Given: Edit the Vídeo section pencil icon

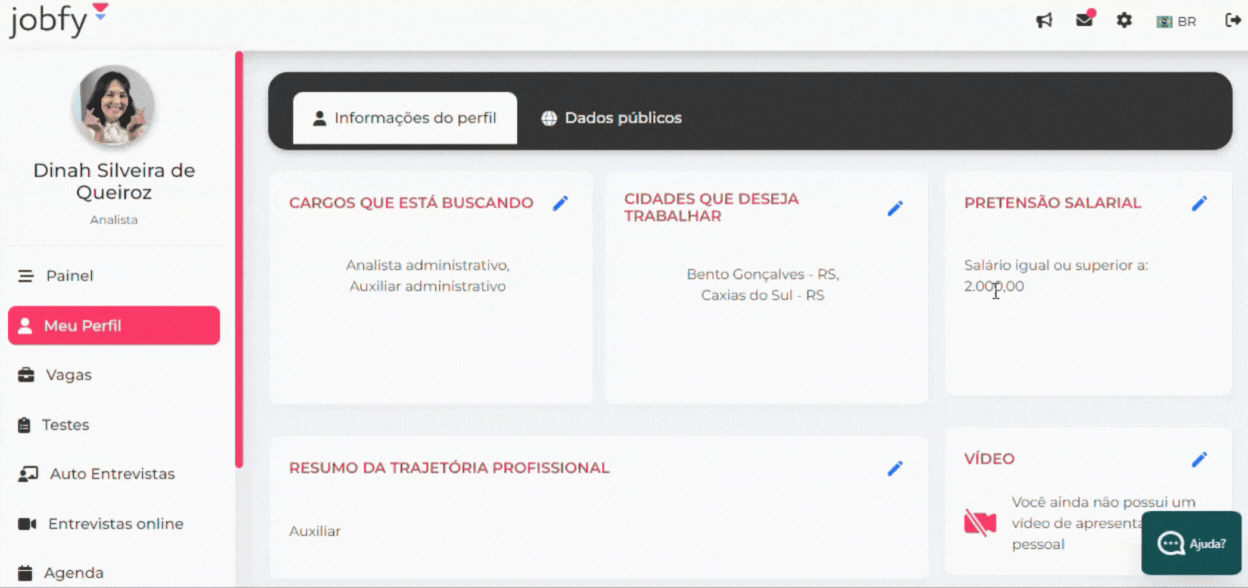Looking at the screenshot, I should (1199, 459).
